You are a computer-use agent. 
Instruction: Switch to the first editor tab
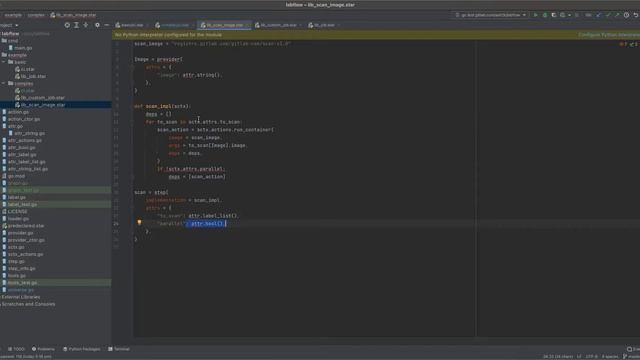pyautogui.click(x=131, y=25)
